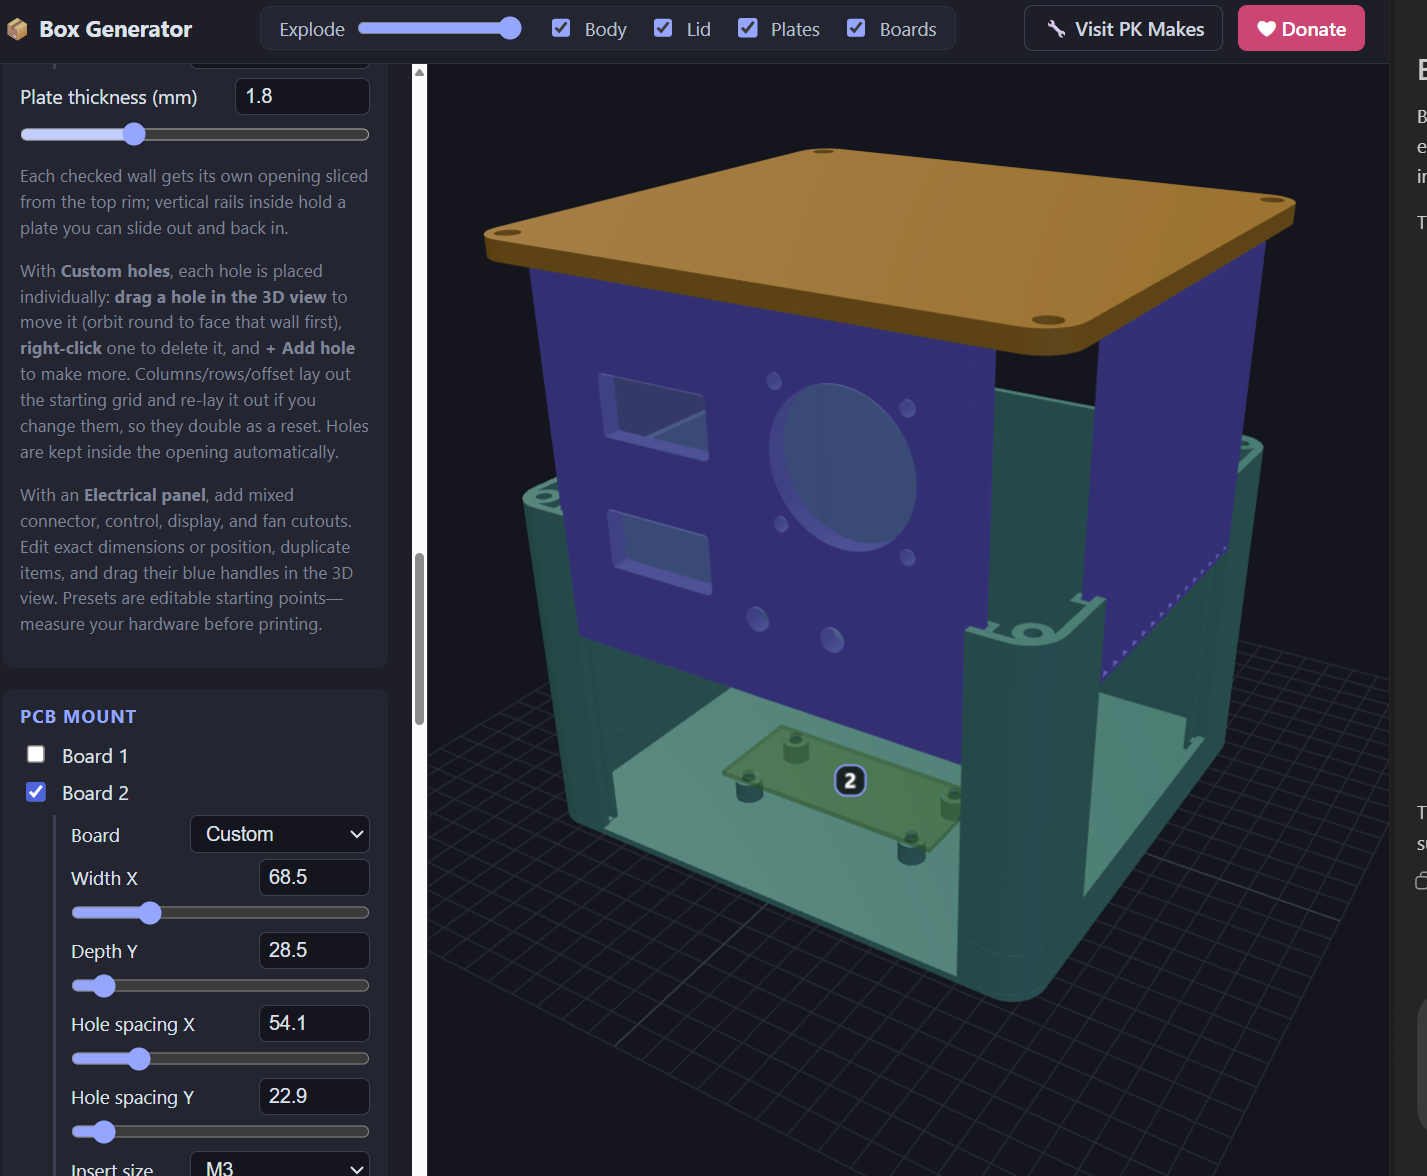
Task: Click the Explode label
Action: pos(312,29)
